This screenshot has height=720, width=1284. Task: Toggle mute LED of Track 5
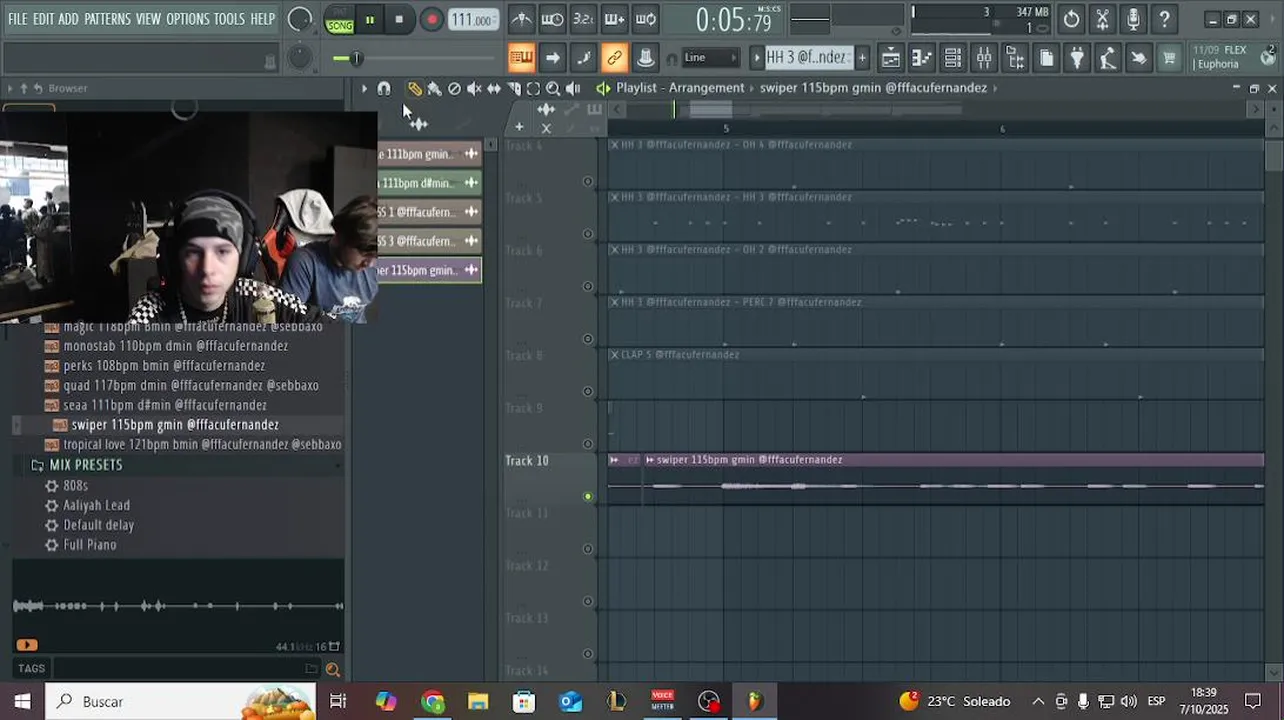(x=588, y=234)
